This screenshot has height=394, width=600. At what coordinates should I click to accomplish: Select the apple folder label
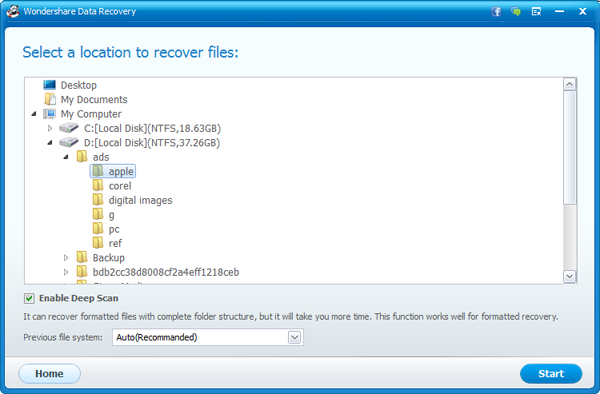(121, 171)
